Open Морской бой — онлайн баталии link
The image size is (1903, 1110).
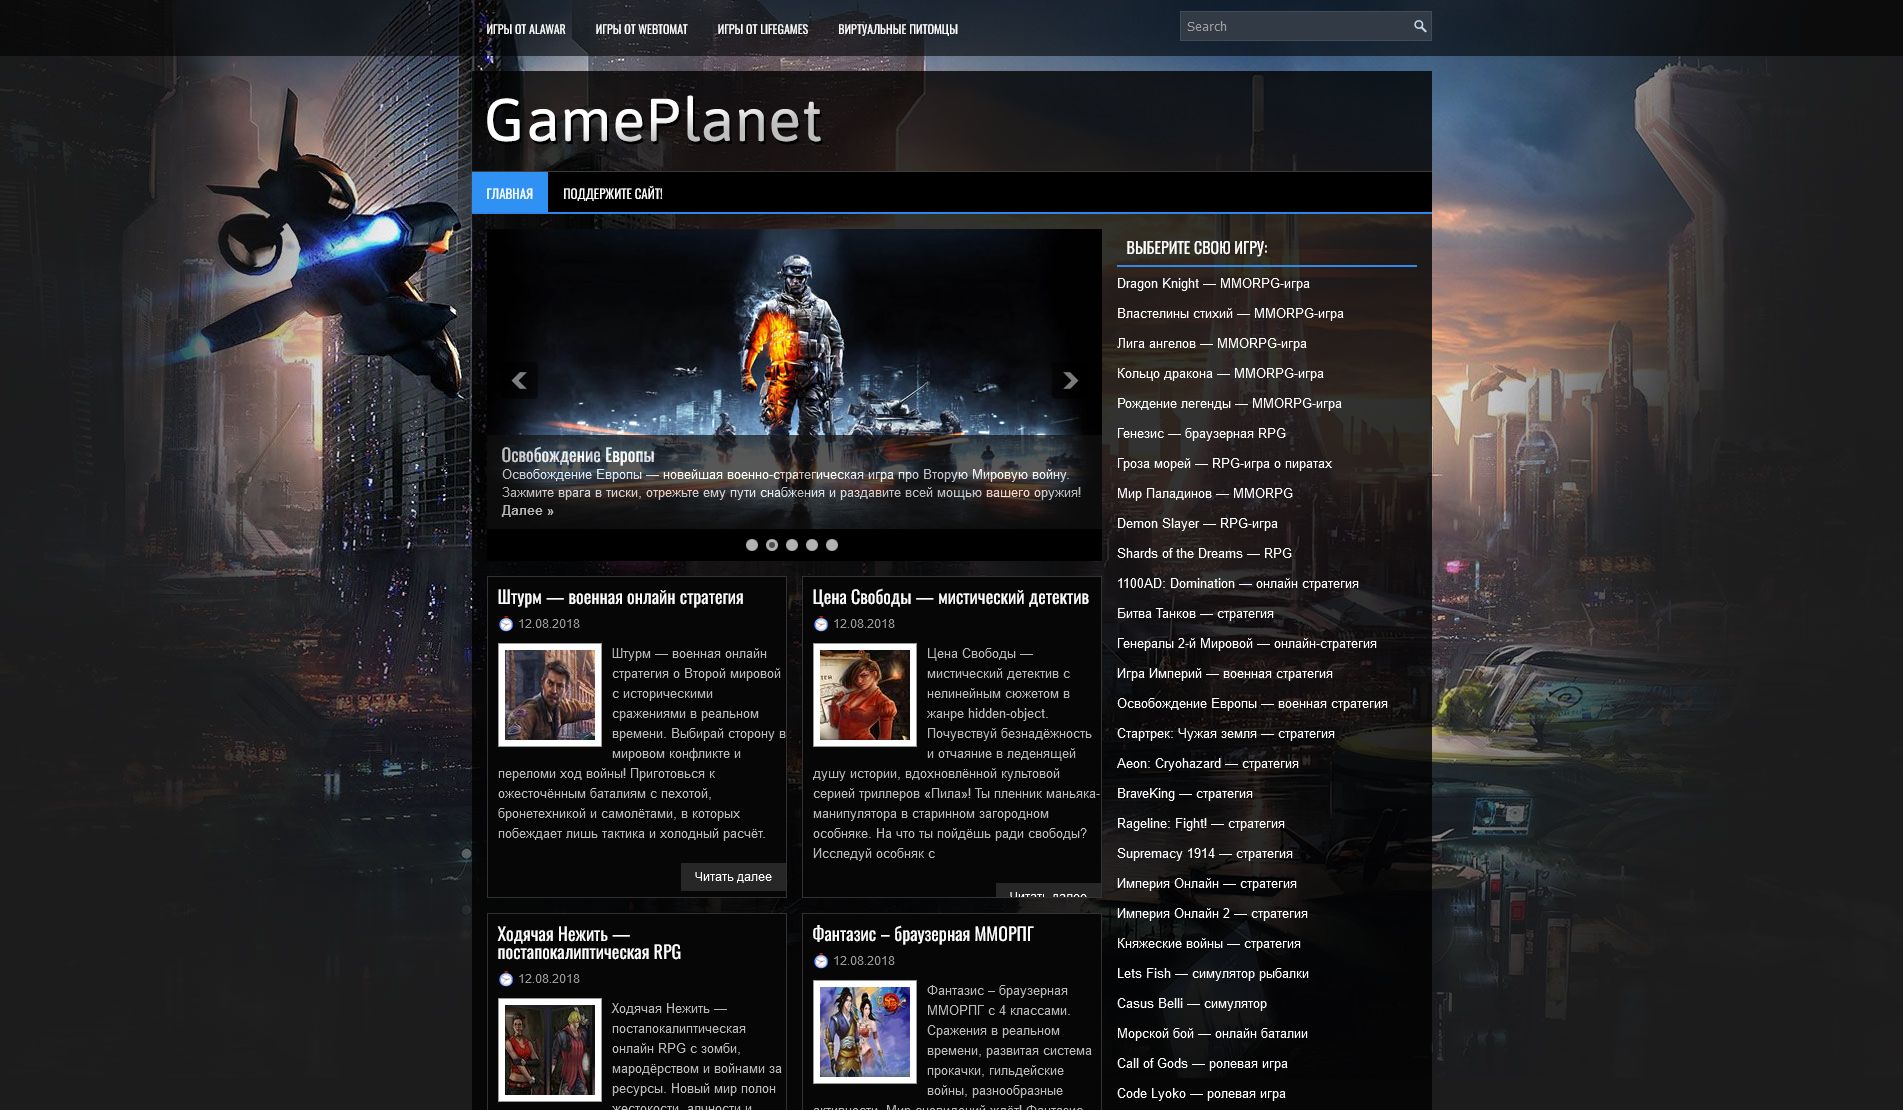click(1212, 1033)
